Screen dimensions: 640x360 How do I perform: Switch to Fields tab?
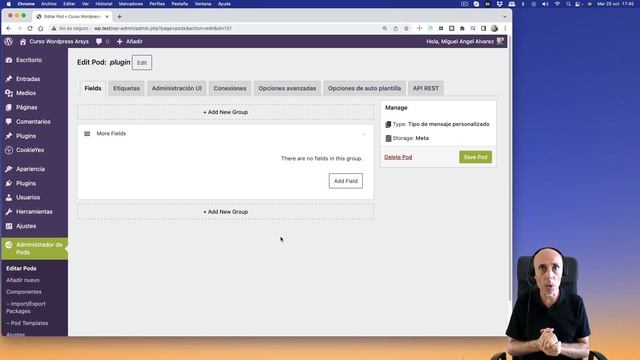point(93,88)
